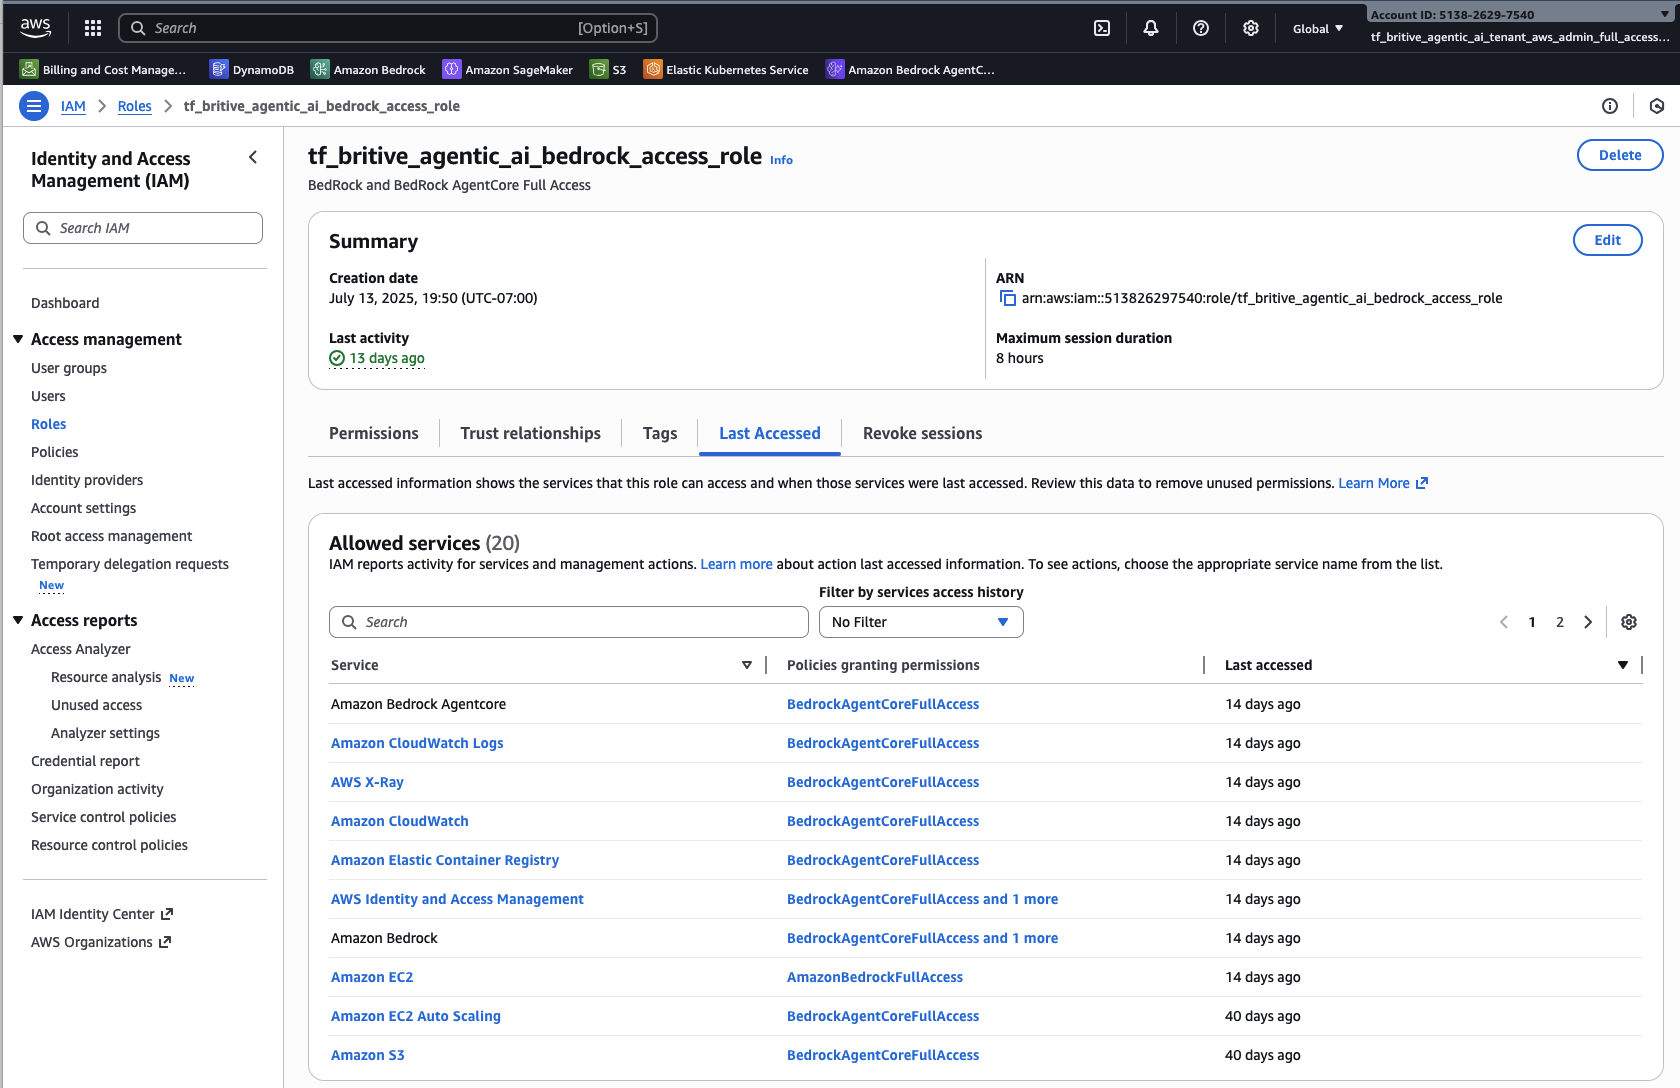Collapse the Access management section

(x=18, y=340)
